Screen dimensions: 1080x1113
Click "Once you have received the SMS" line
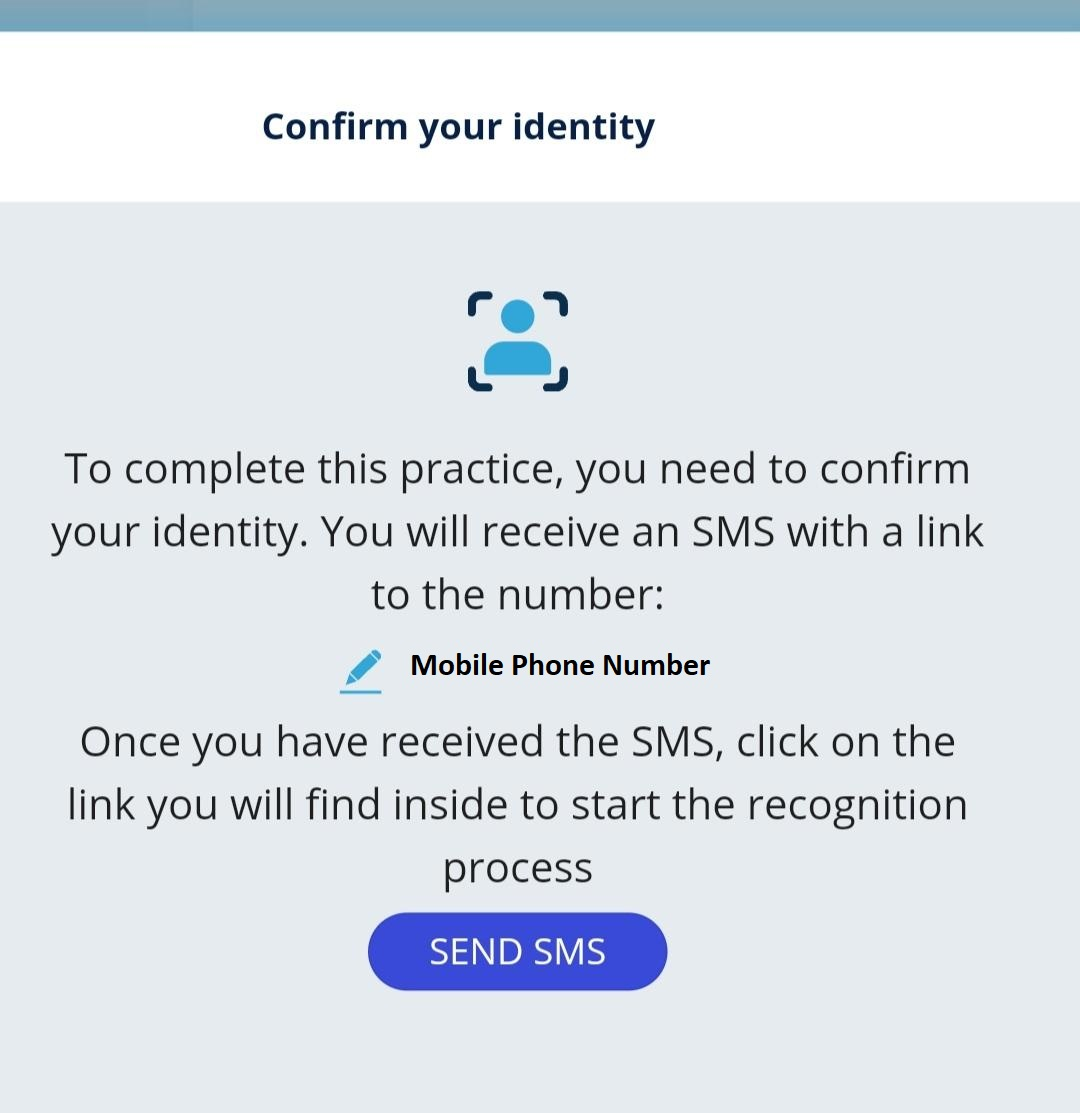tap(517, 742)
